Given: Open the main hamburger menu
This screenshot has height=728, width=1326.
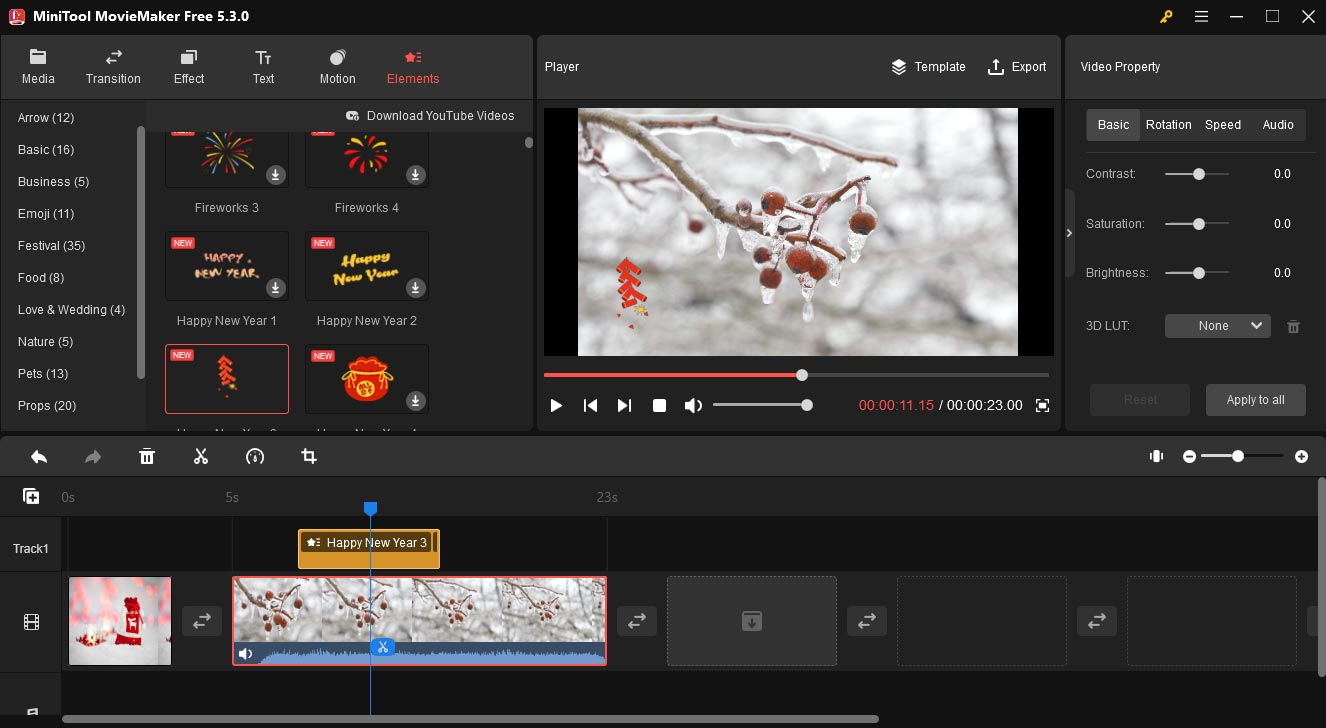Looking at the screenshot, I should pos(1201,16).
